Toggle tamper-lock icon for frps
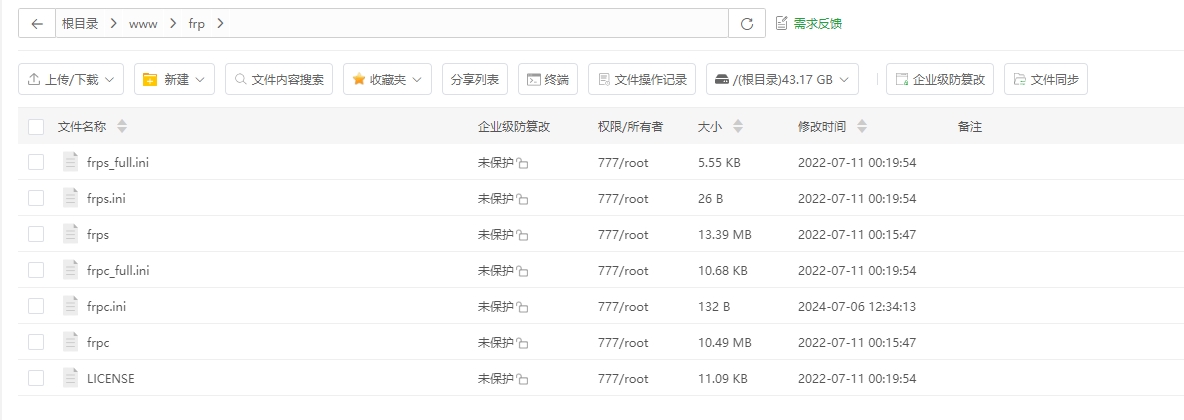The image size is (1184, 420). (523, 236)
